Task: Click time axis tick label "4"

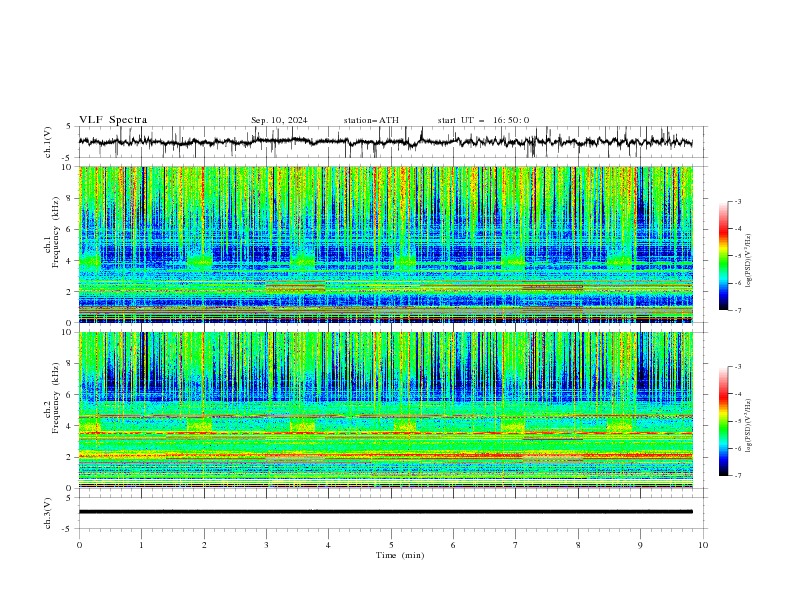Action: (x=328, y=545)
